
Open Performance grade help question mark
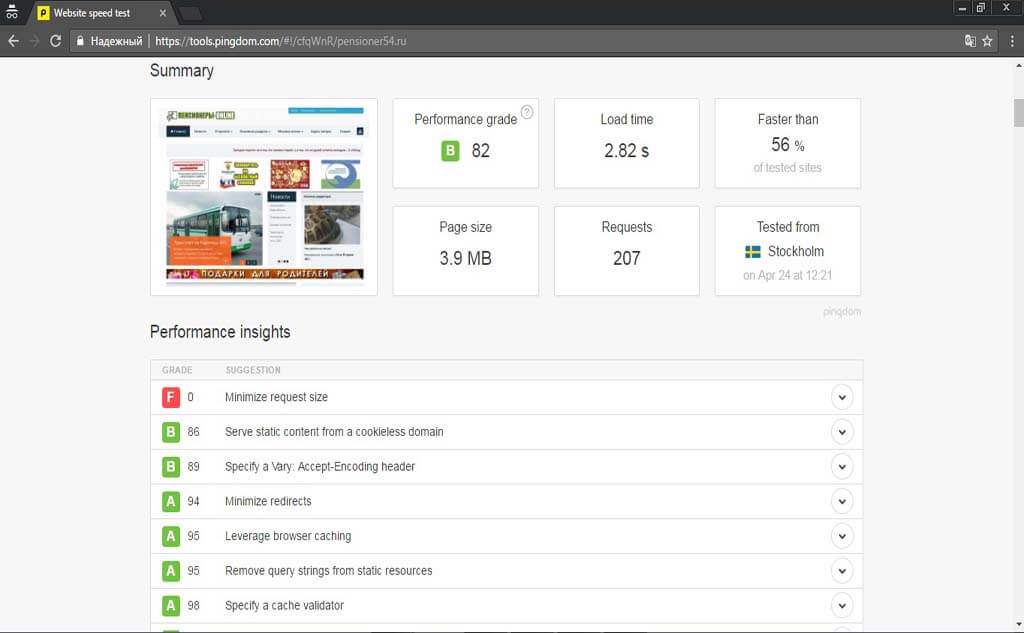click(527, 112)
